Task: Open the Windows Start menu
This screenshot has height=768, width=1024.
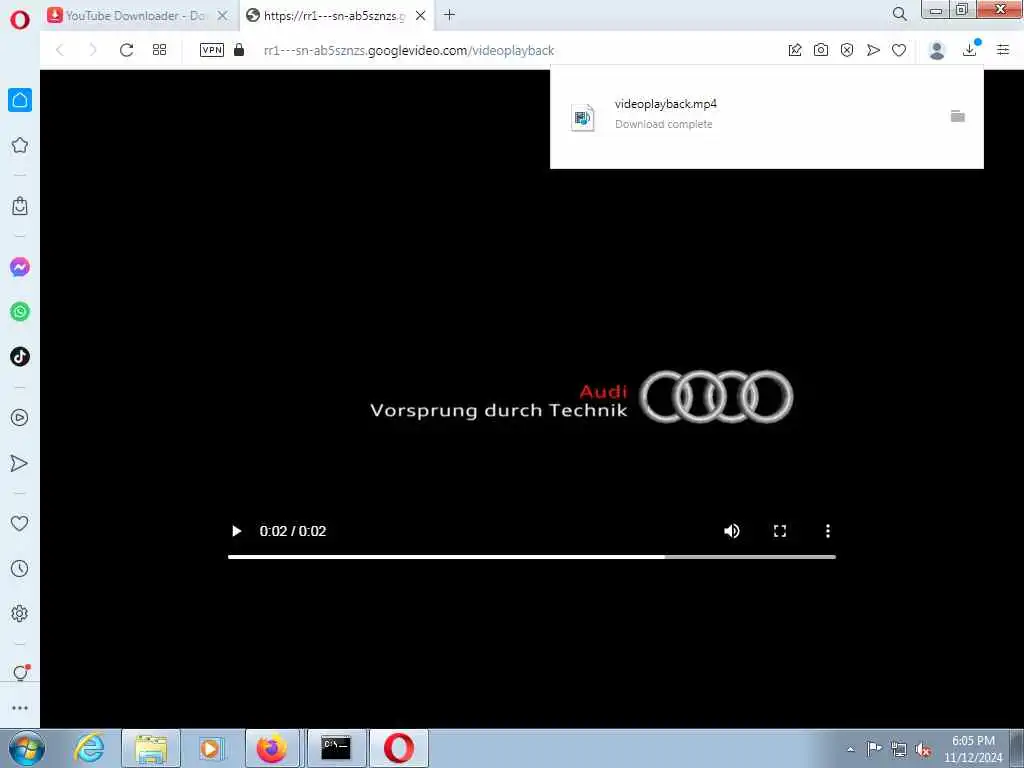Action: pyautogui.click(x=26, y=748)
